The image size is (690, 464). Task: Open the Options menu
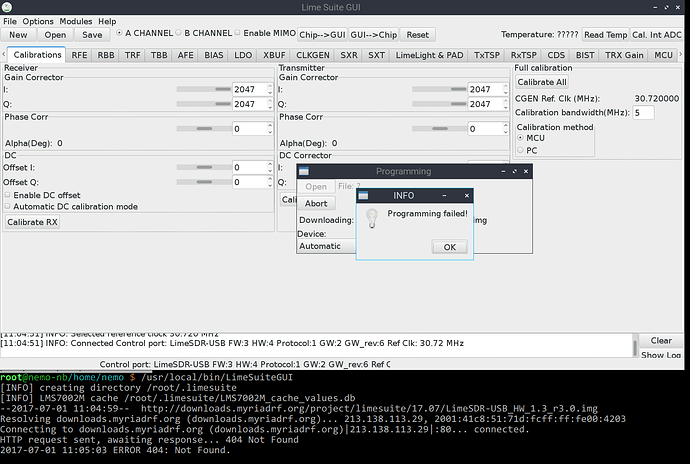point(38,21)
